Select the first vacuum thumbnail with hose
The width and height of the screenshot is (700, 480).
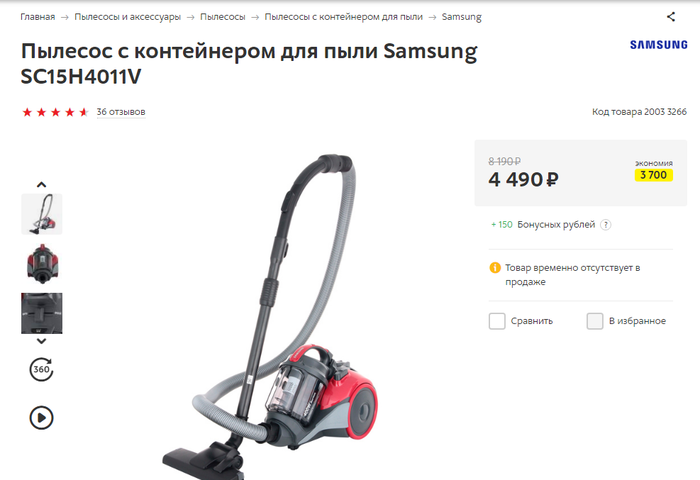(x=42, y=214)
